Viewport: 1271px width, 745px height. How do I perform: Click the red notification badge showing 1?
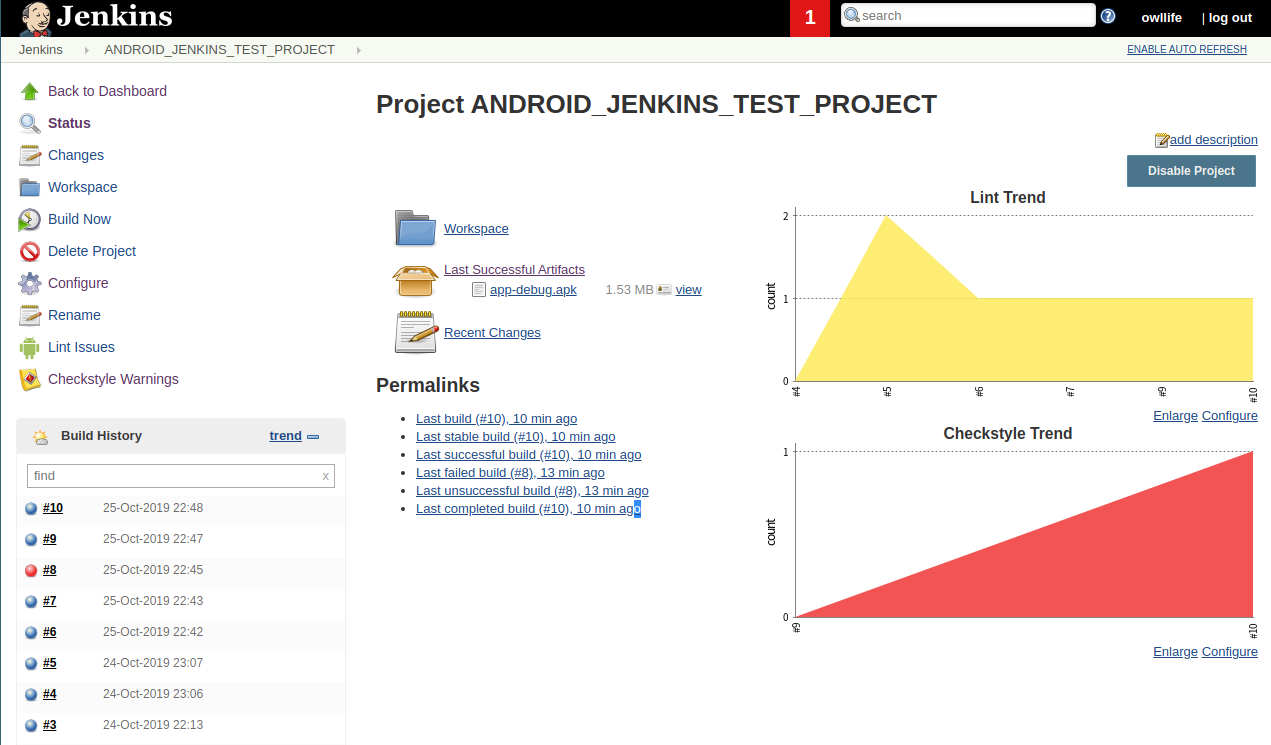coord(810,18)
